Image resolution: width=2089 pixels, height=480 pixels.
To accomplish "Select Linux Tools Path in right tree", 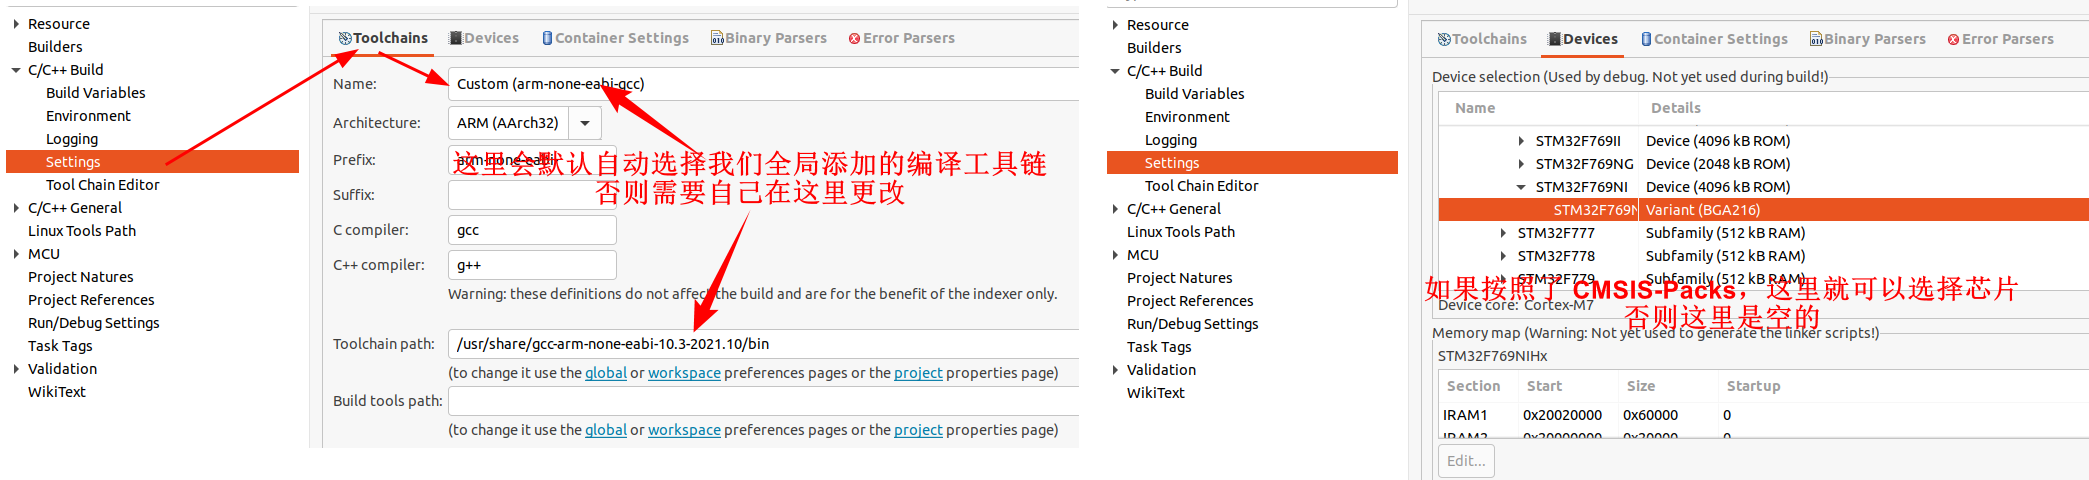I will coord(1181,232).
